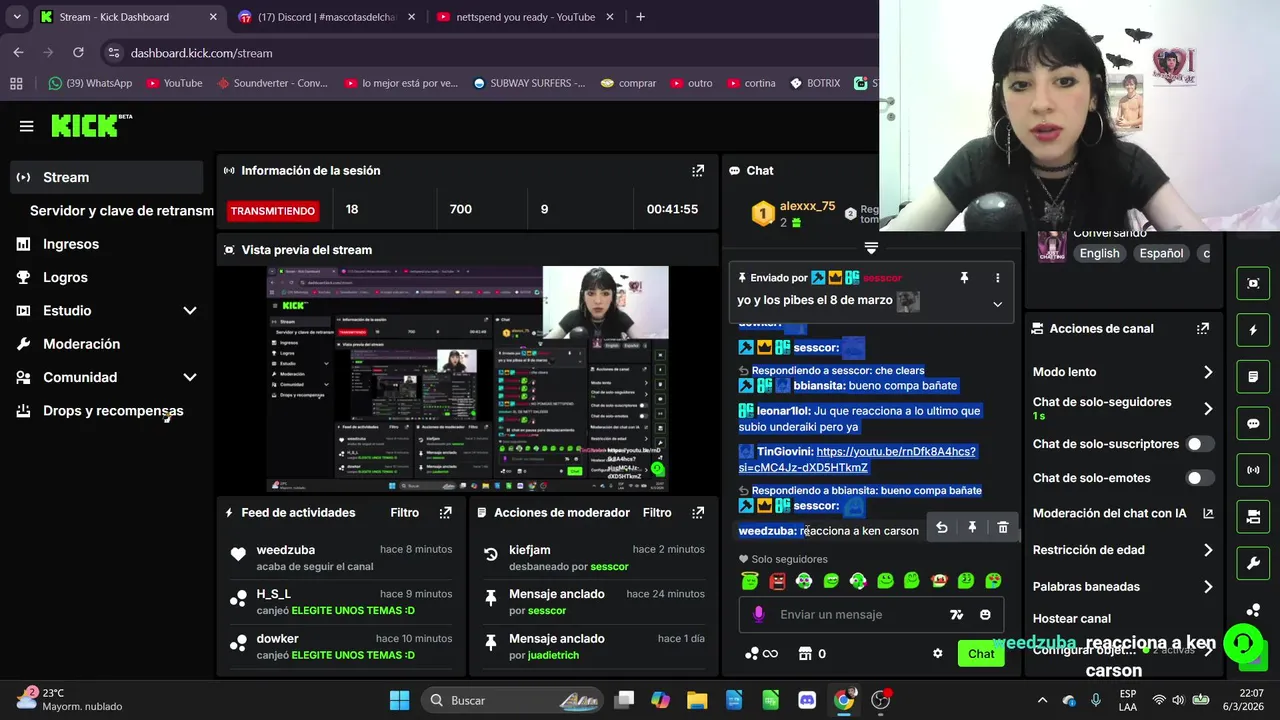The image size is (1280, 720).
Task: Click the wrench tools sidebar icon
Action: (x=1253, y=564)
